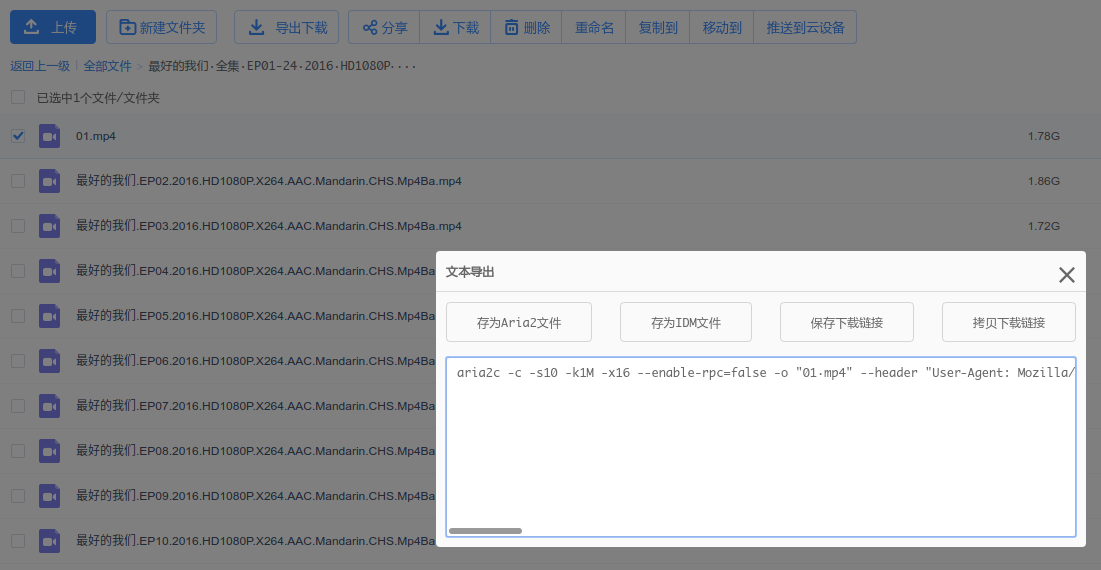
Task: Click the 拷贝下载链接 button
Action: pyautogui.click(x=1009, y=322)
